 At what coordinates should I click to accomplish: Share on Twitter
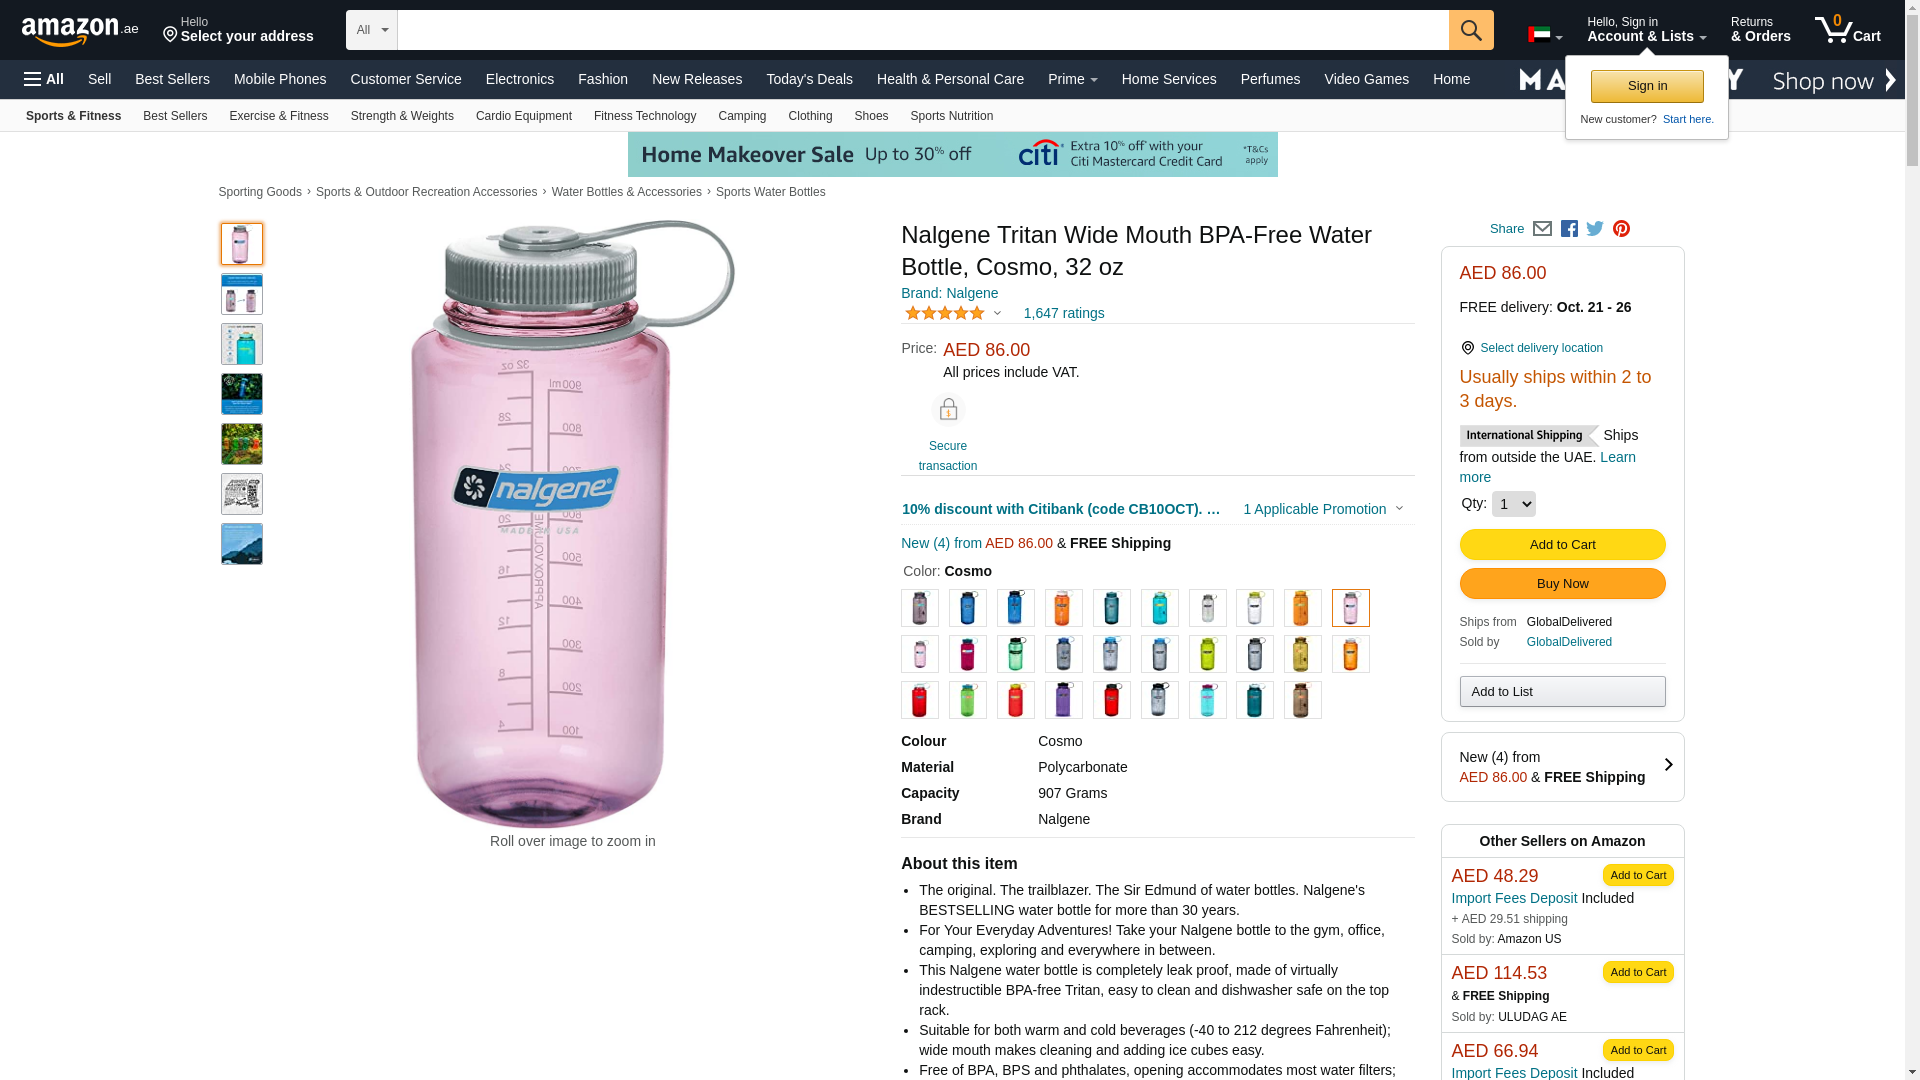click(1595, 229)
